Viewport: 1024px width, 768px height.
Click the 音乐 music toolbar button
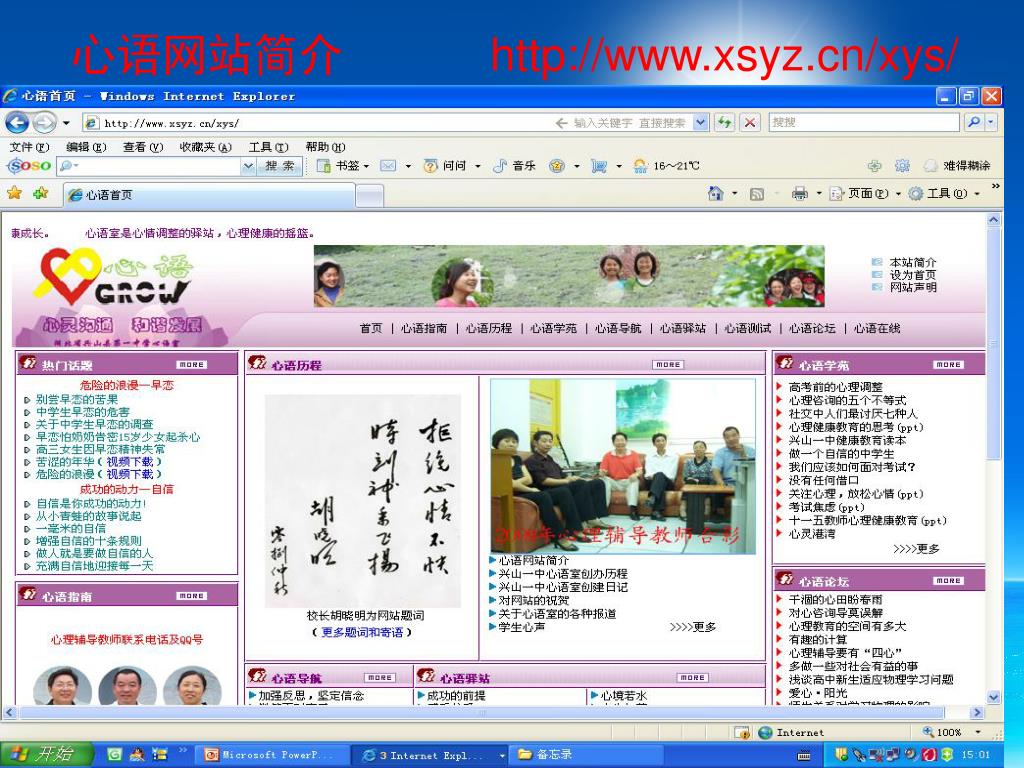click(x=515, y=166)
